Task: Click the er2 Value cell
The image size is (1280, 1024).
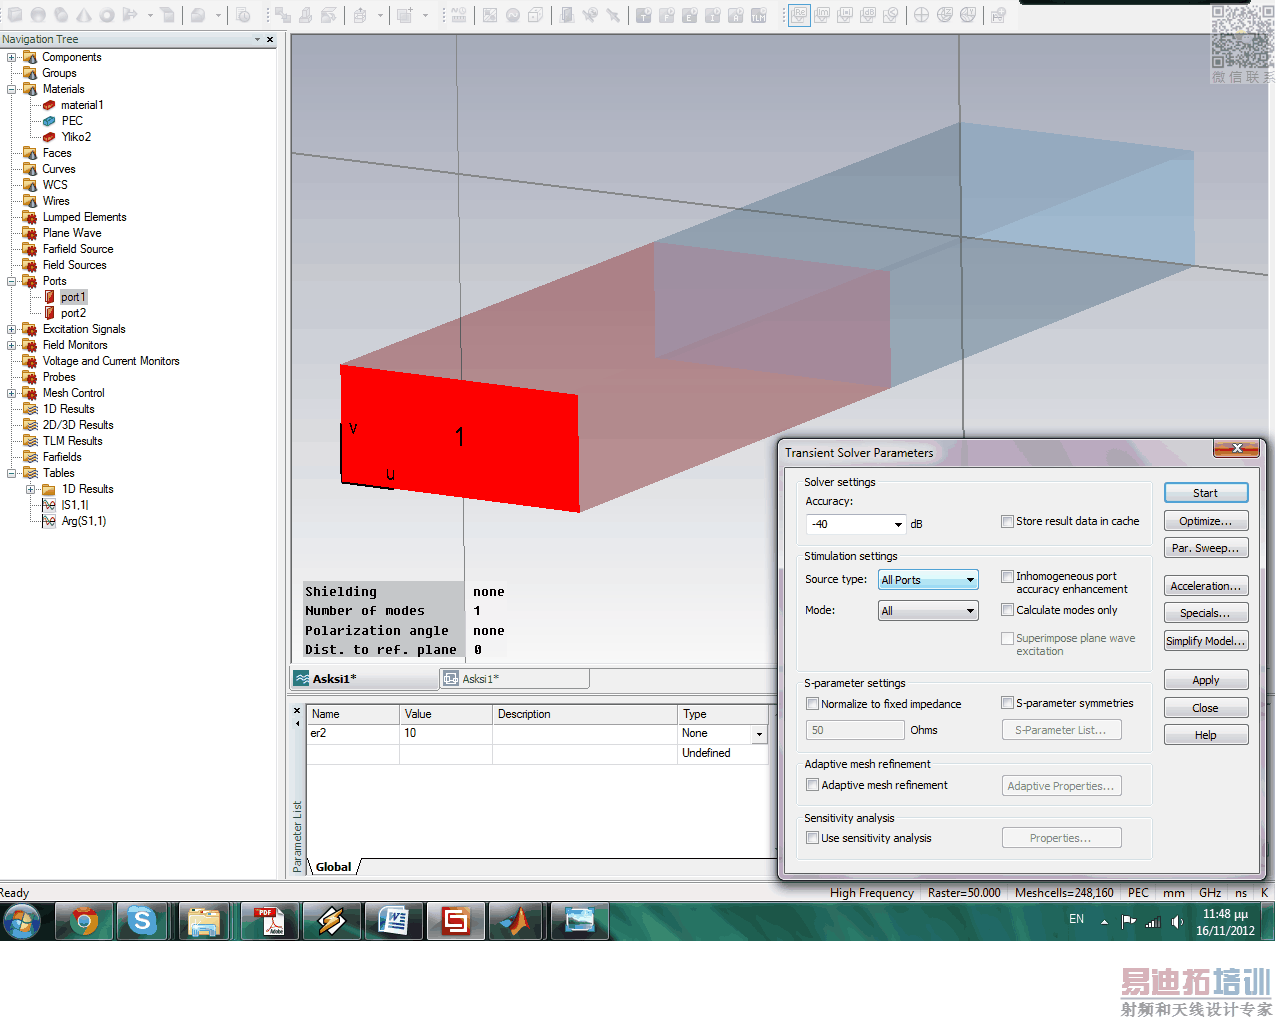Action: [x=446, y=733]
